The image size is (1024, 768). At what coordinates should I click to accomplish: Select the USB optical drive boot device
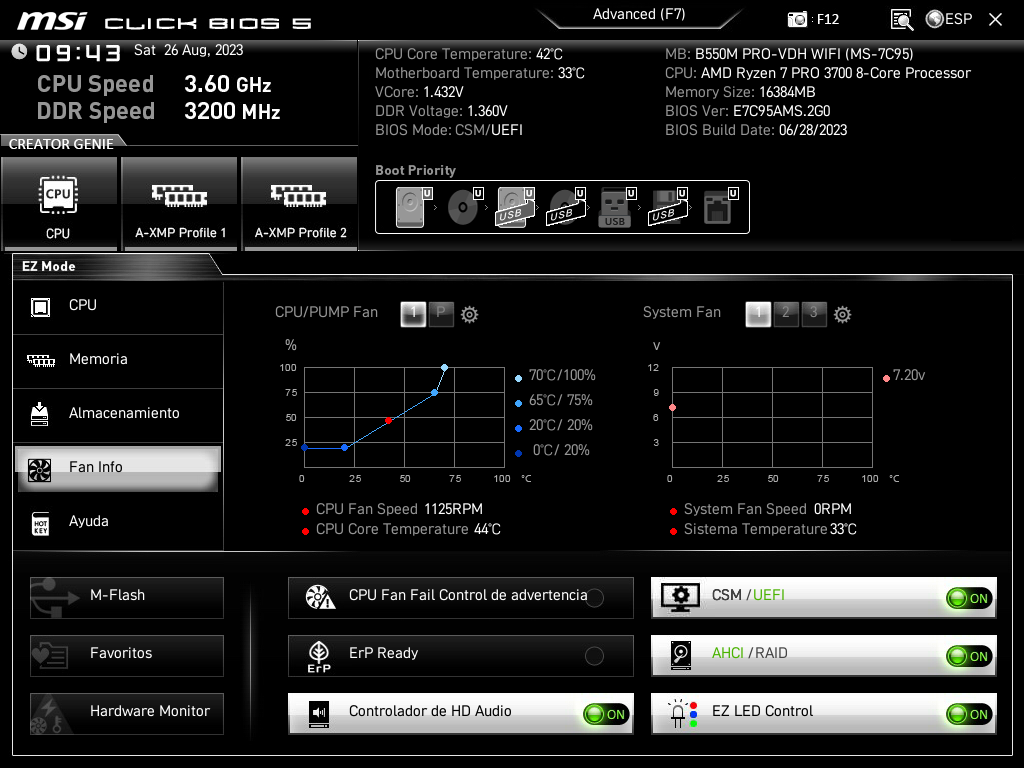click(566, 207)
